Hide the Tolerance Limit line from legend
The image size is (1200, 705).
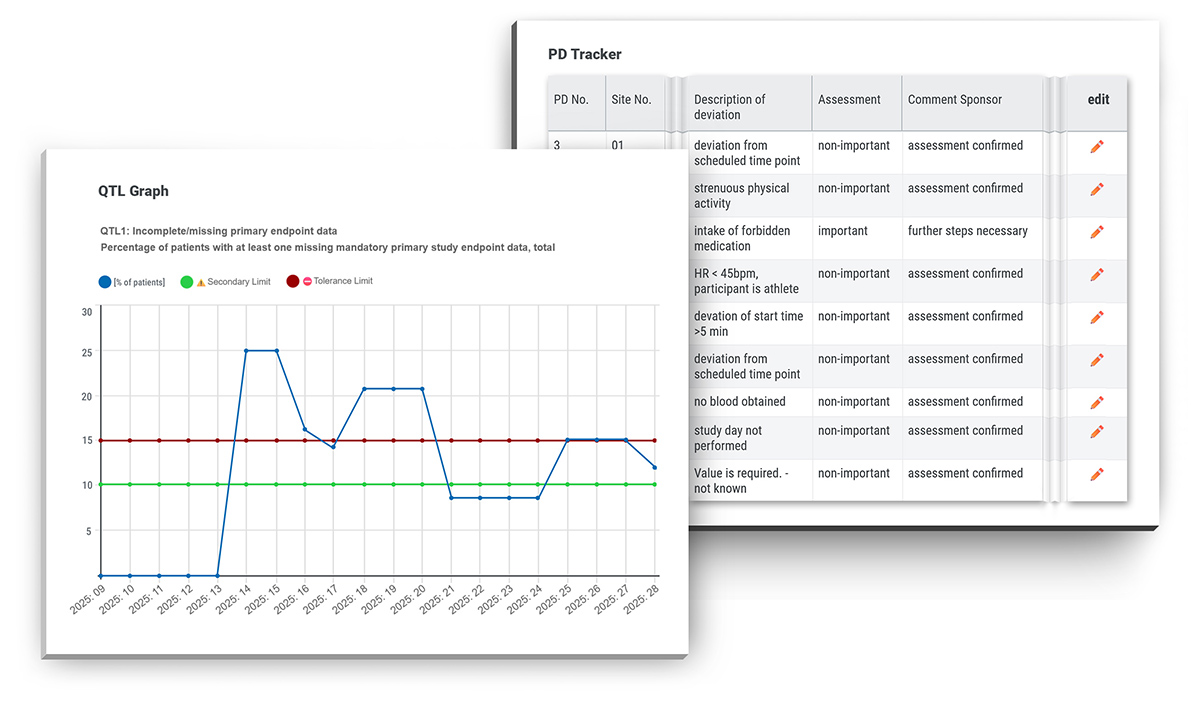(331, 281)
